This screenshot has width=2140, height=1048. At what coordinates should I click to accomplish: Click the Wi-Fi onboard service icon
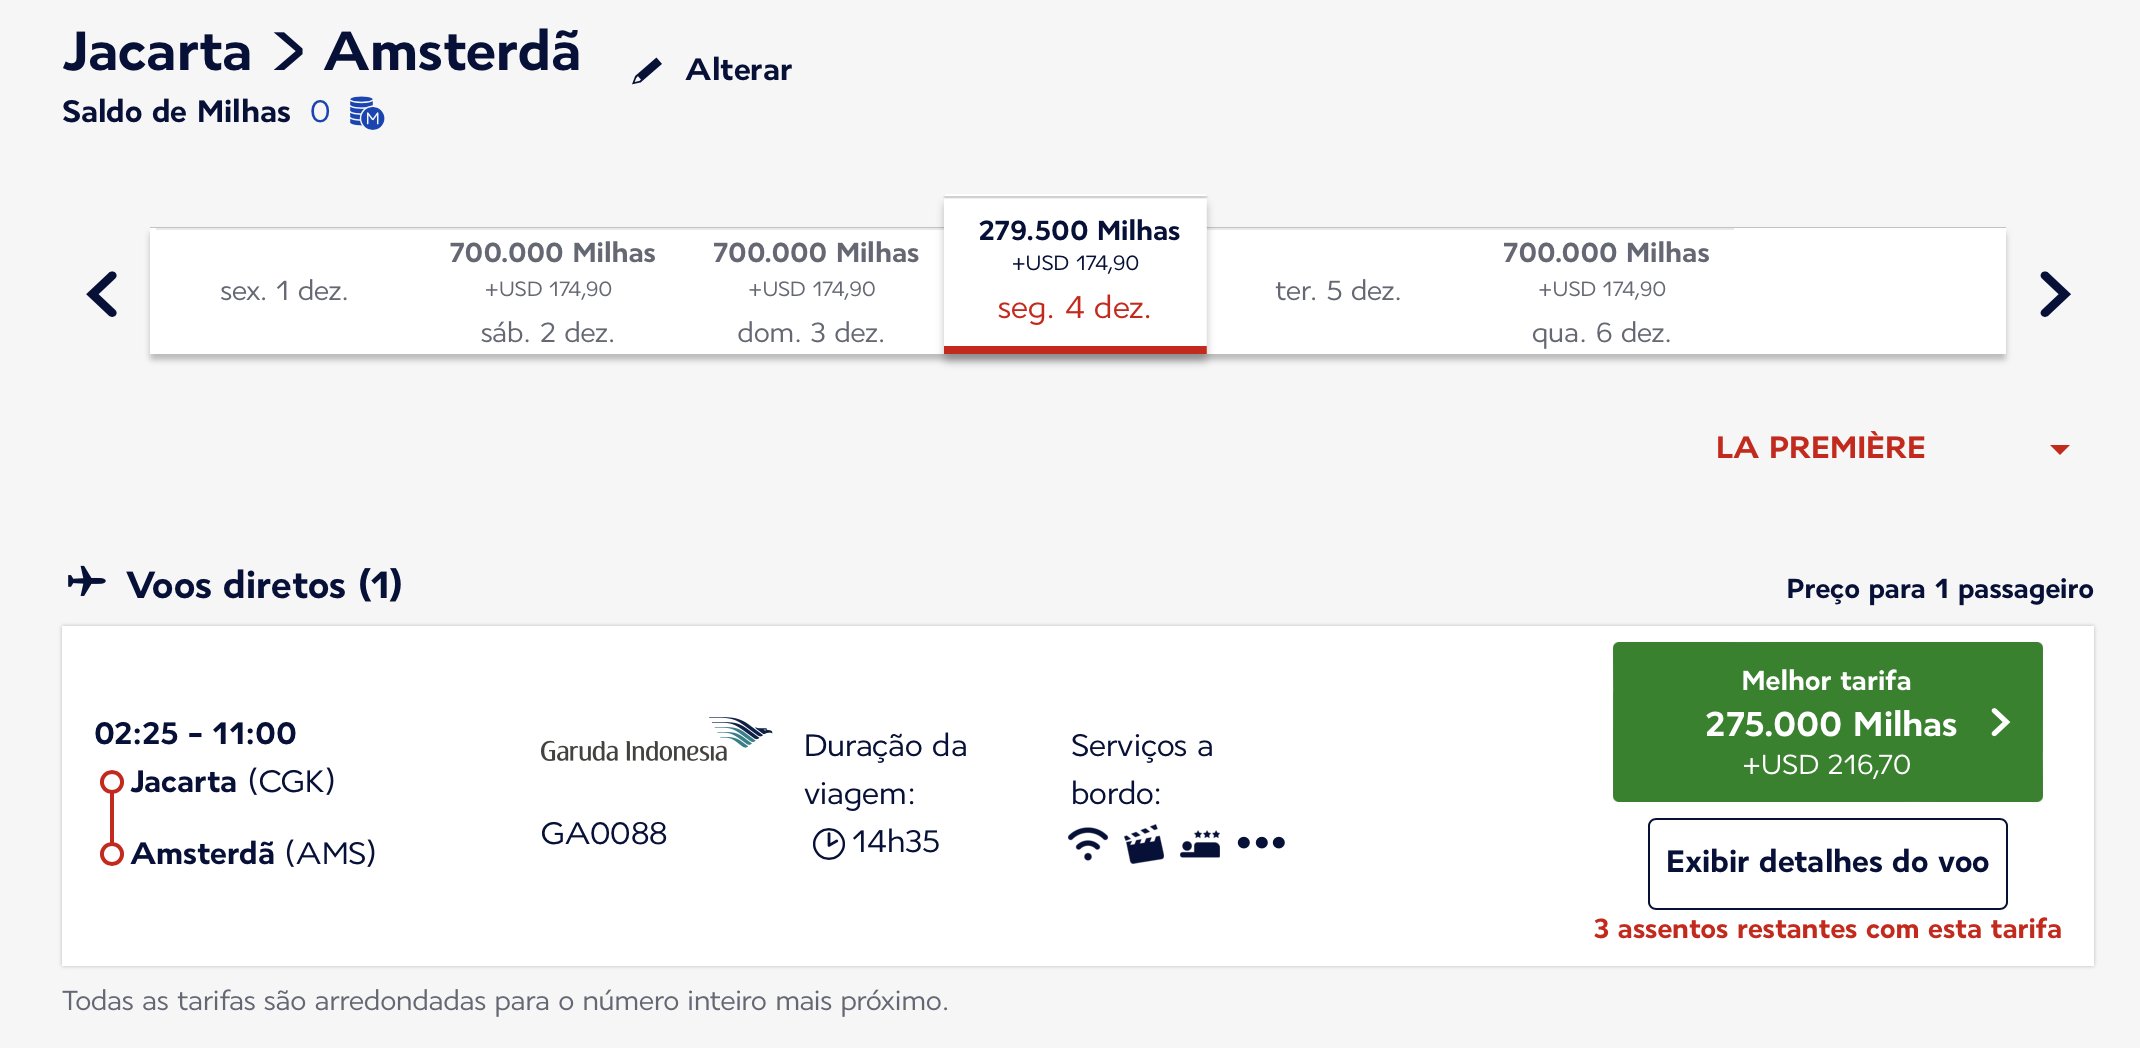tap(1088, 844)
